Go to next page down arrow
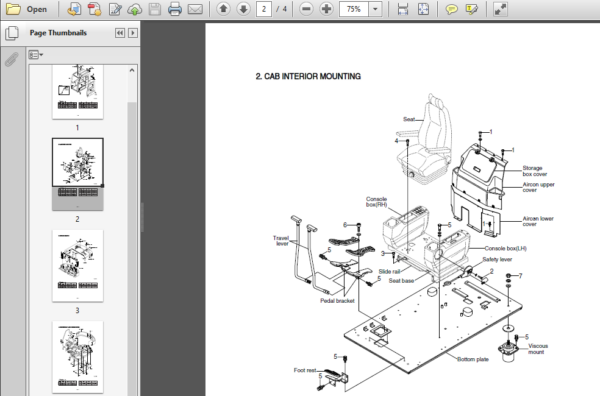 [x=243, y=8]
